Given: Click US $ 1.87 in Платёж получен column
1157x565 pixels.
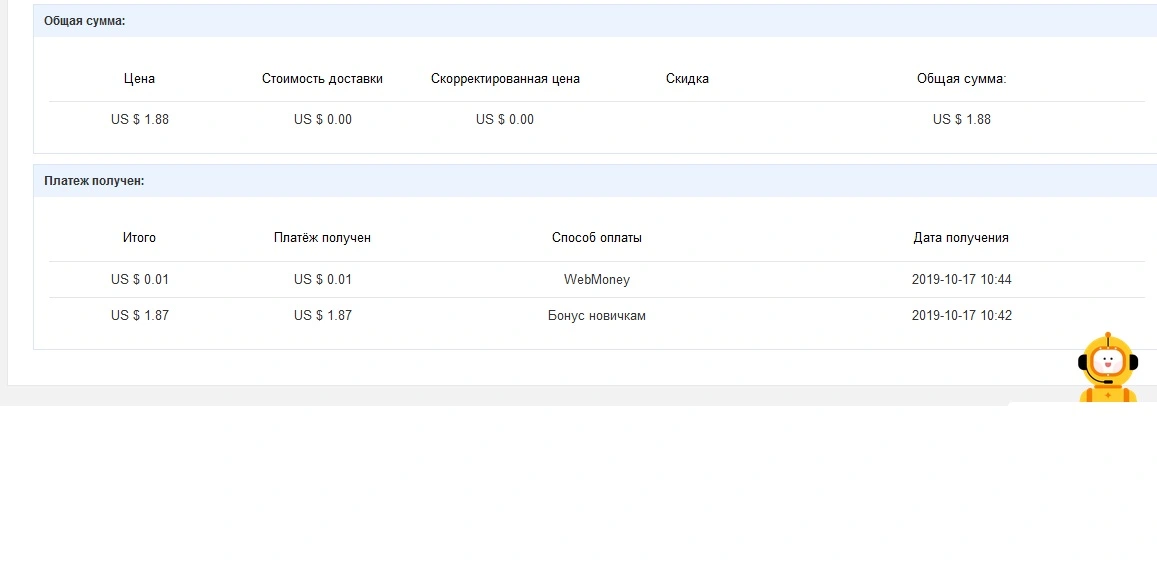Looking at the screenshot, I should (322, 316).
